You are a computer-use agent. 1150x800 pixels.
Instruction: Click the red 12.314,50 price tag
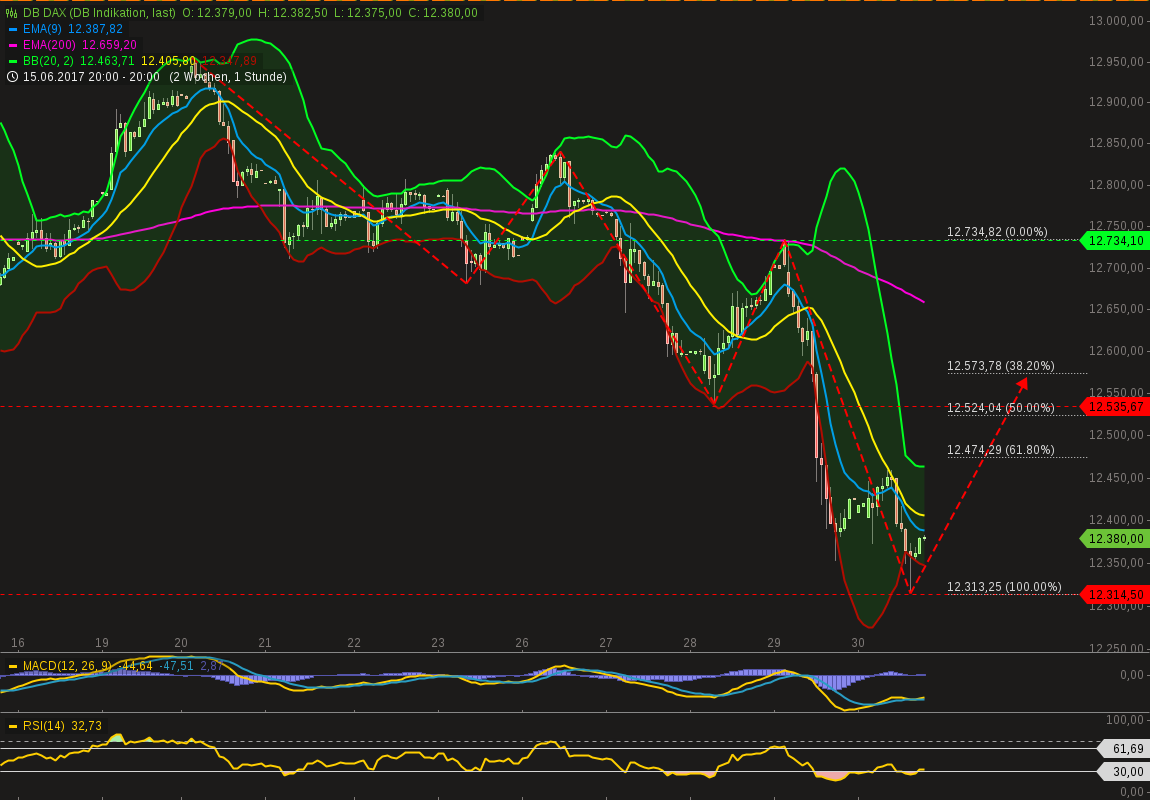click(1115, 595)
